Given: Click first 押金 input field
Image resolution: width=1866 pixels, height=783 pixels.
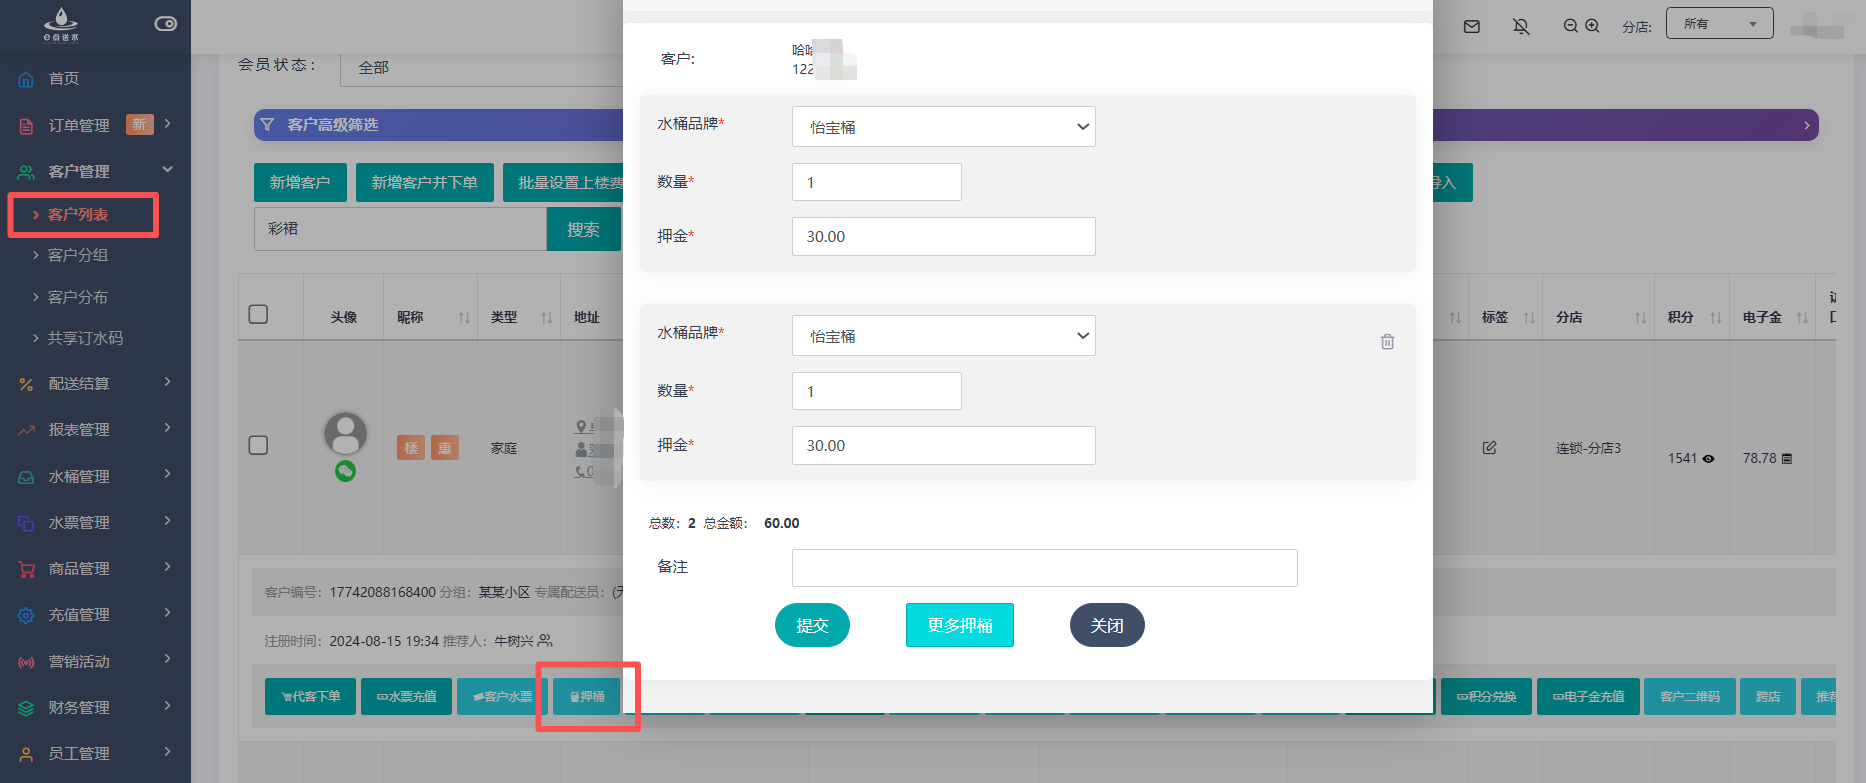Looking at the screenshot, I should [943, 236].
